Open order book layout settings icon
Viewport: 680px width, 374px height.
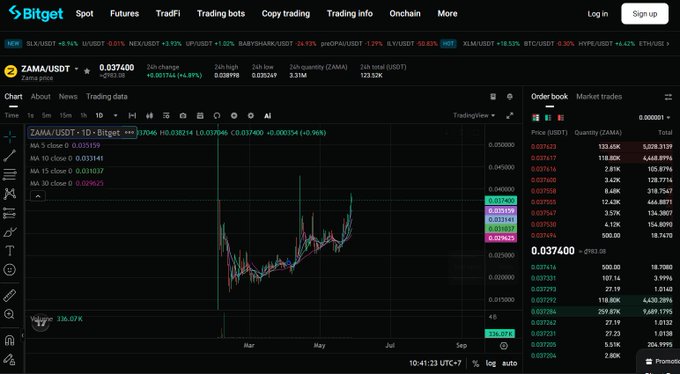[x=668, y=97]
